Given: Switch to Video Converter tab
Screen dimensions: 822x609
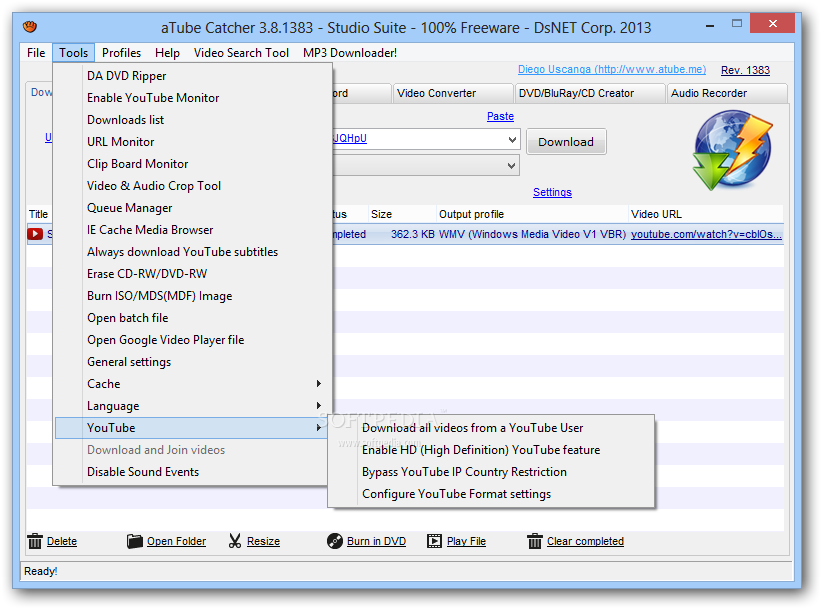Looking at the screenshot, I should (452, 93).
